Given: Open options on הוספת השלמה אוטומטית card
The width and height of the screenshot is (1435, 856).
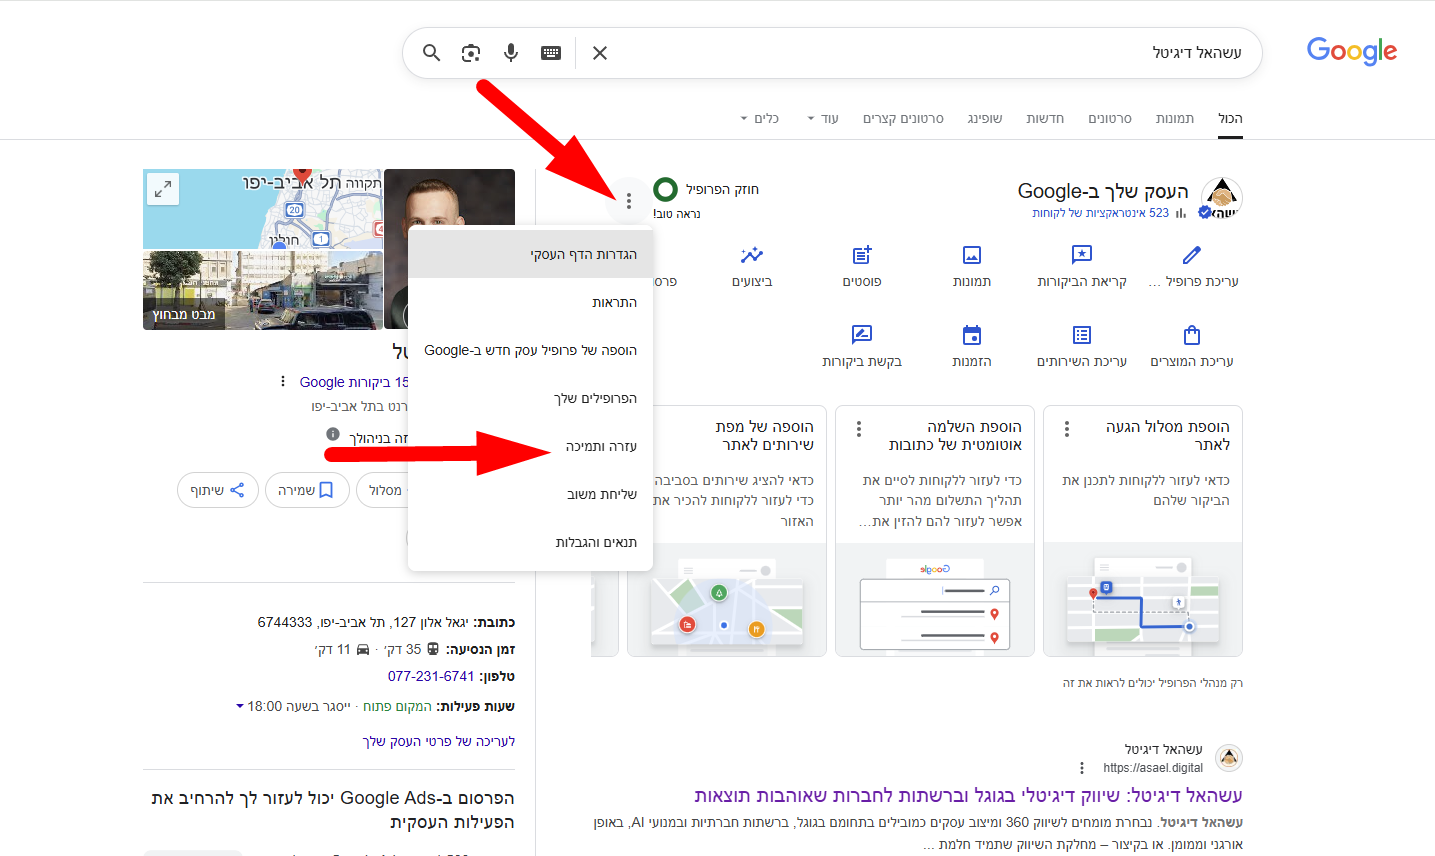Looking at the screenshot, I should point(859,429).
